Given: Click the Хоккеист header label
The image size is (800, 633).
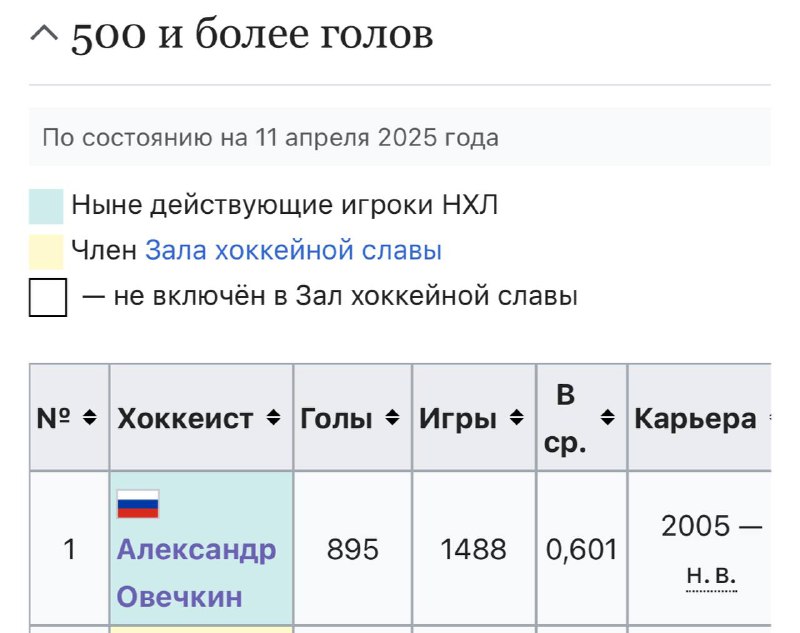Looking at the screenshot, I should tap(185, 419).
